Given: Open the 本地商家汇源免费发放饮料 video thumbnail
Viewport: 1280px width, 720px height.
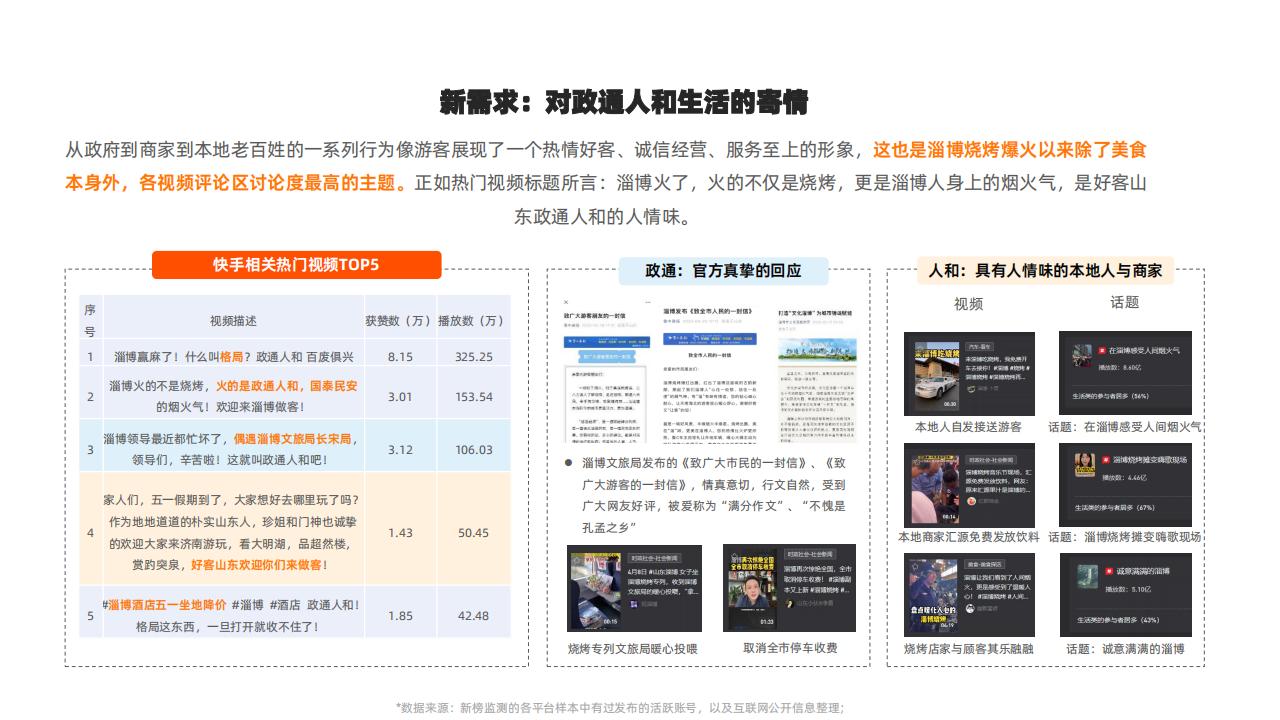Looking at the screenshot, I should pos(969,485).
